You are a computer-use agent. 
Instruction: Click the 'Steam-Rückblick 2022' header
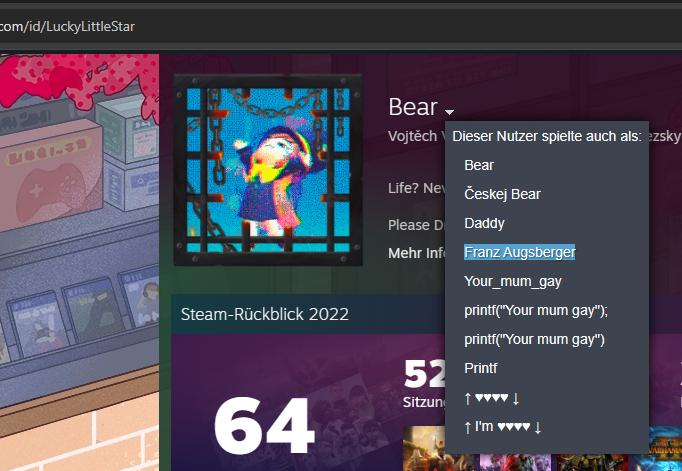pyautogui.click(x=265, y=314)
